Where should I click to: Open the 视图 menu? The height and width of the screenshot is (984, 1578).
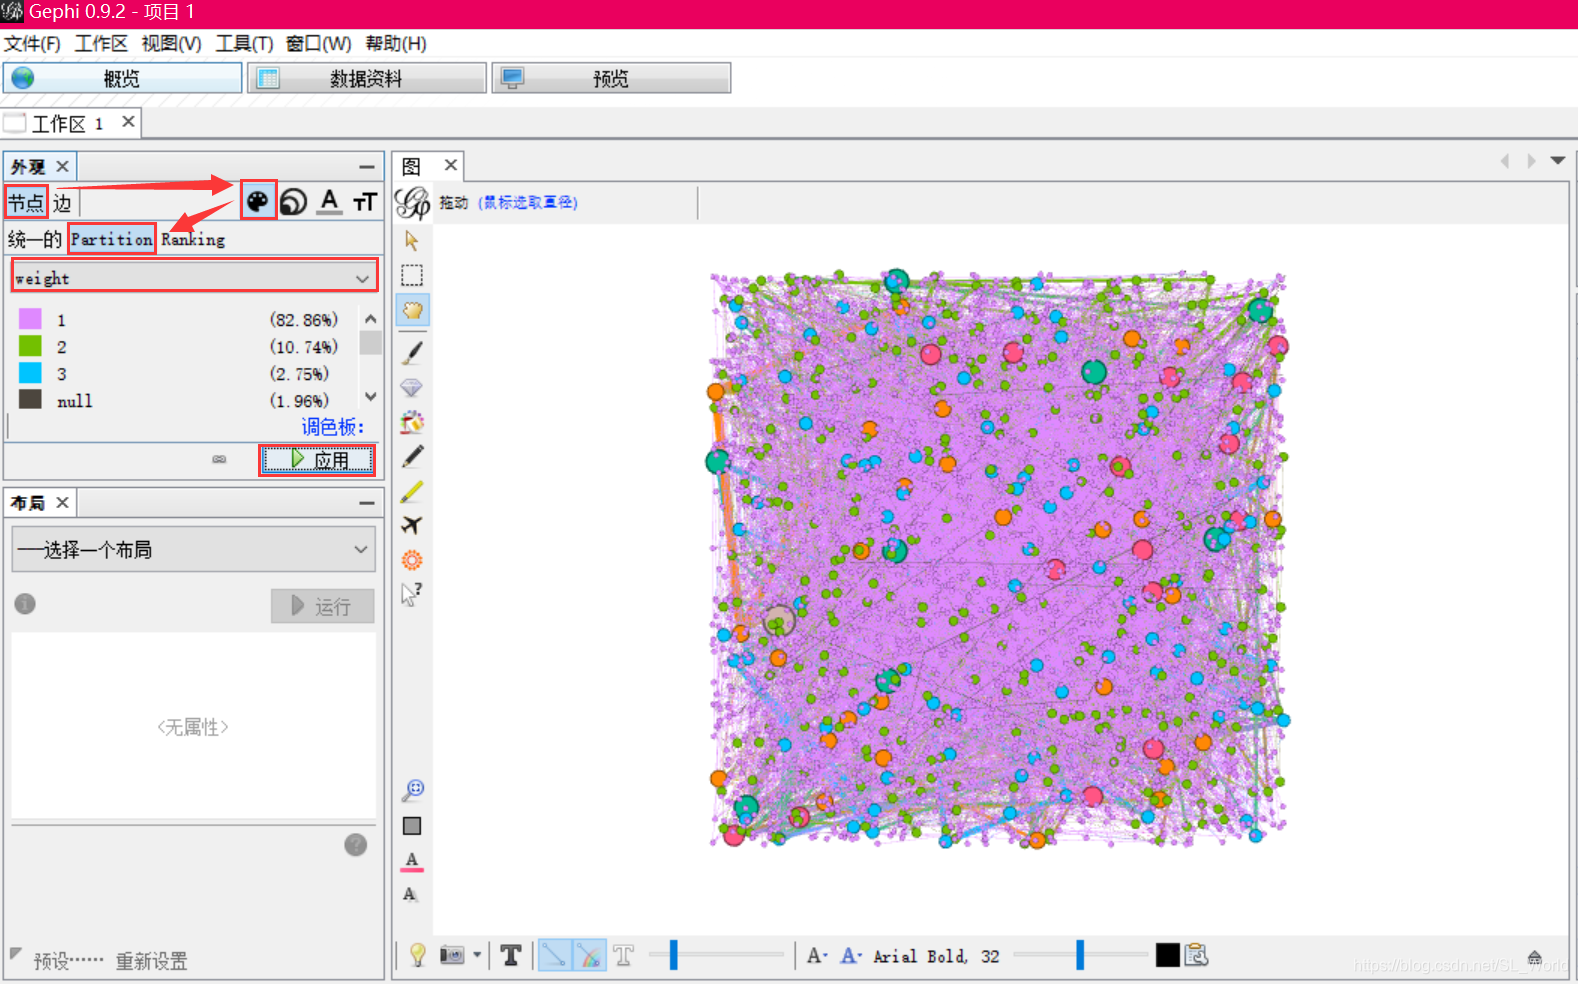coord(171,44)
